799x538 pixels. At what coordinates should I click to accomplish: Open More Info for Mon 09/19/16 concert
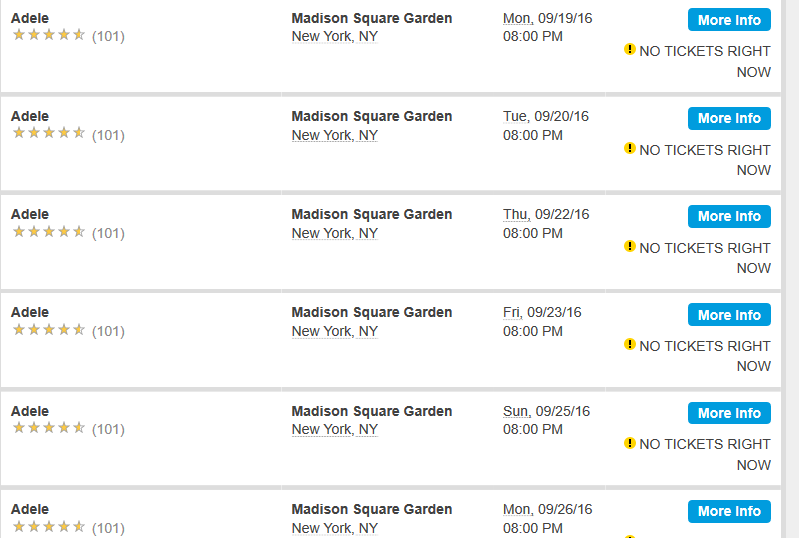[729, 20]
